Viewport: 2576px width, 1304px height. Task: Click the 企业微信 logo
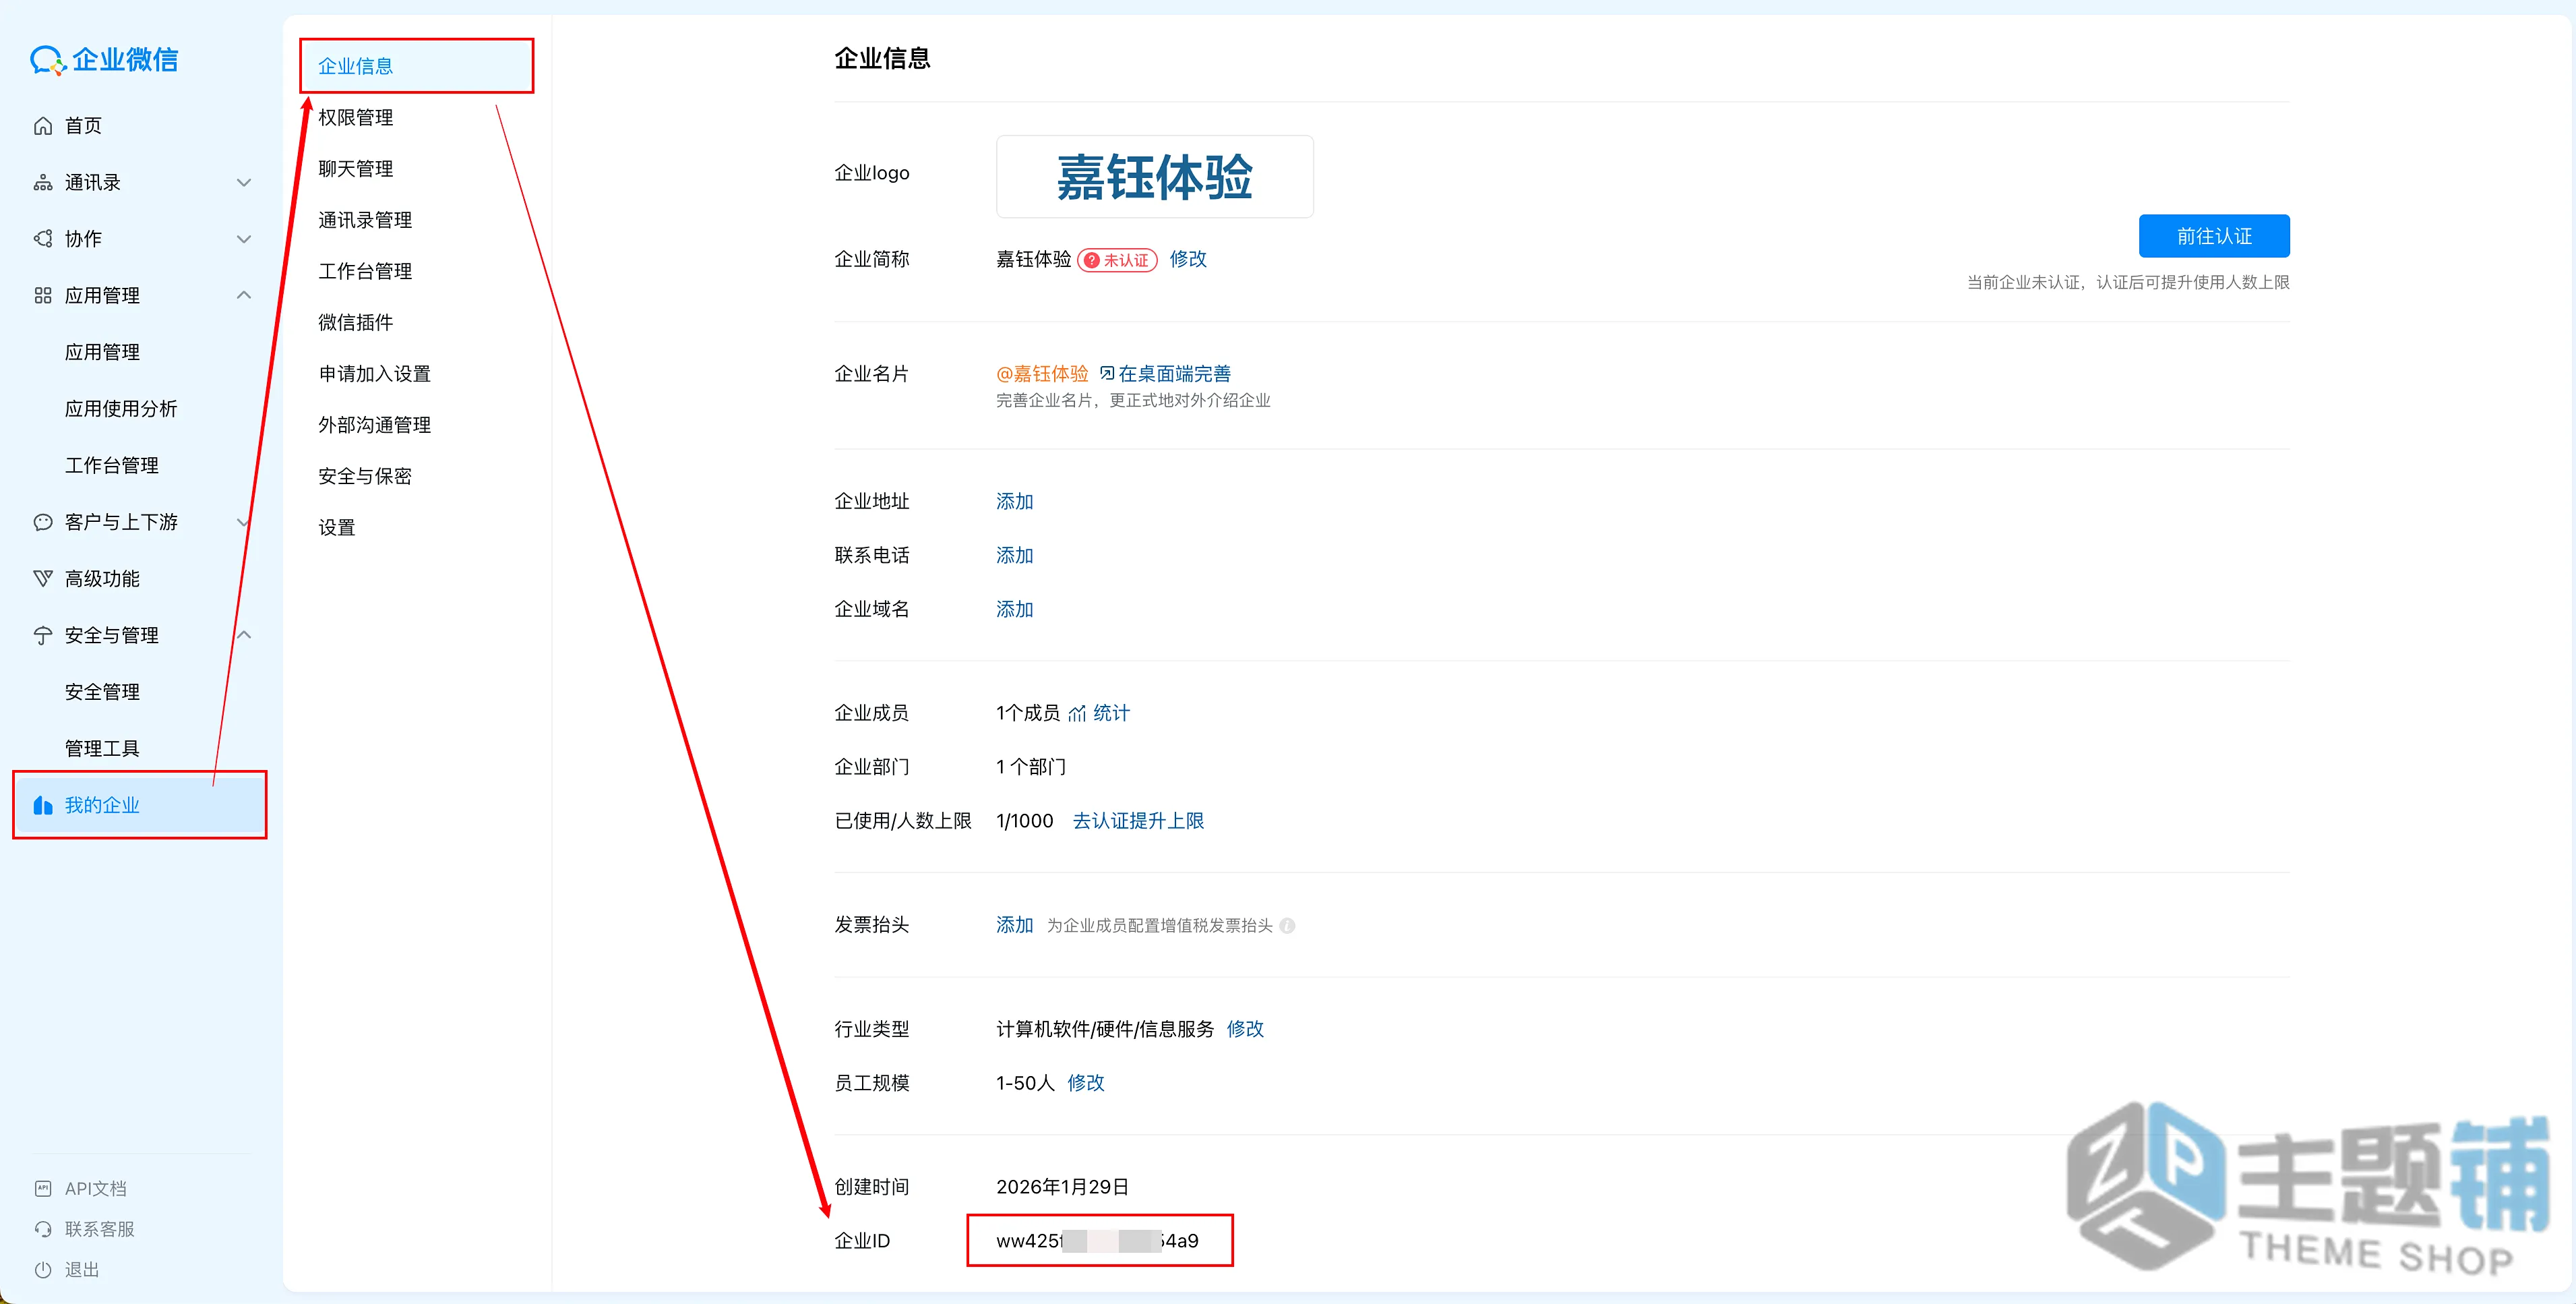104,60
